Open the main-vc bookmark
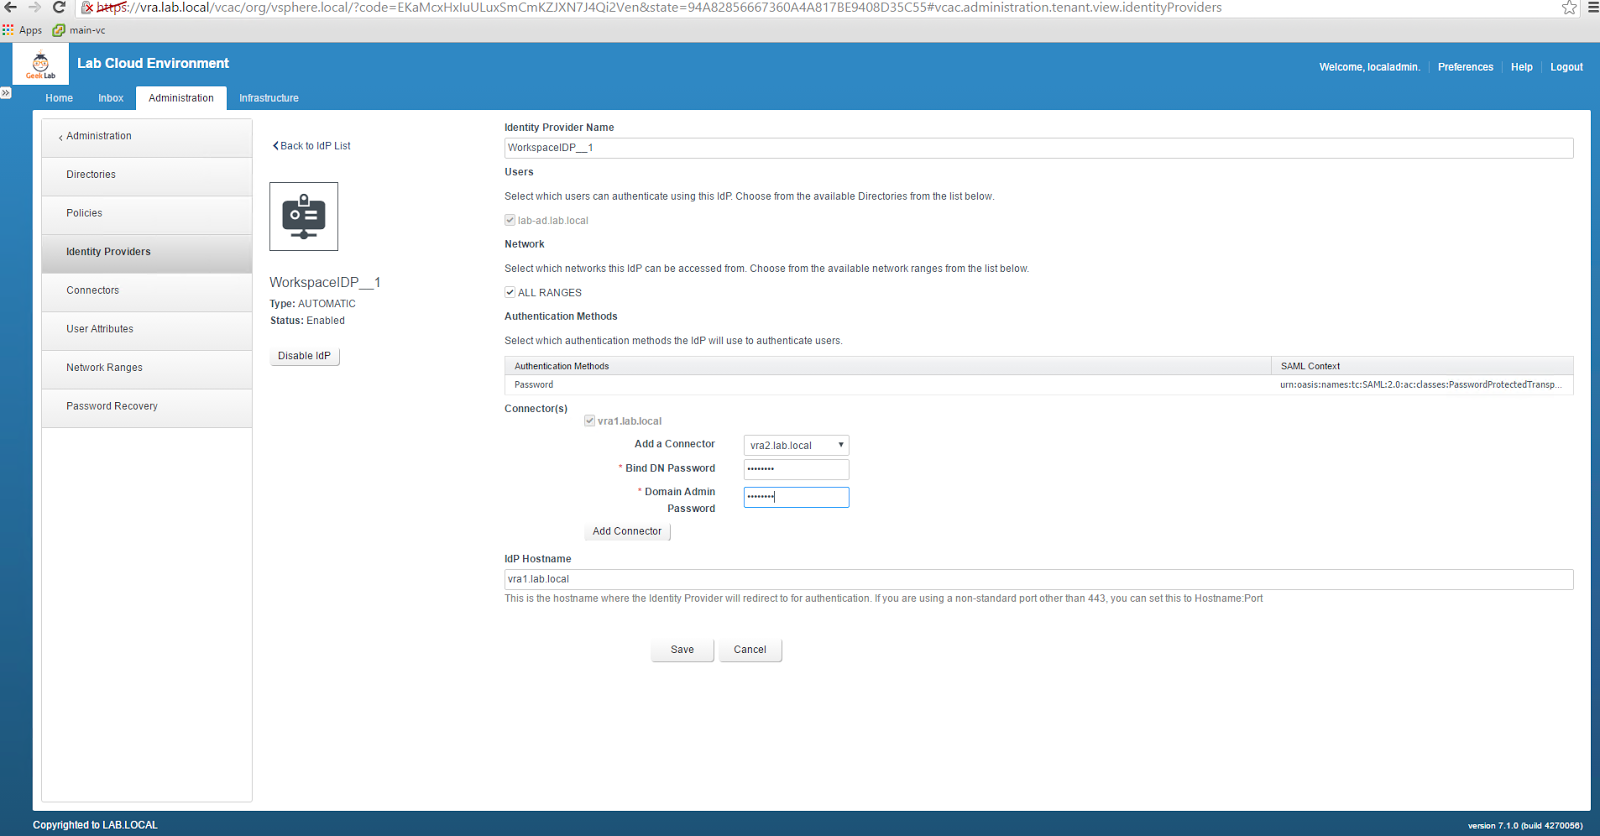 pos(79,30)
